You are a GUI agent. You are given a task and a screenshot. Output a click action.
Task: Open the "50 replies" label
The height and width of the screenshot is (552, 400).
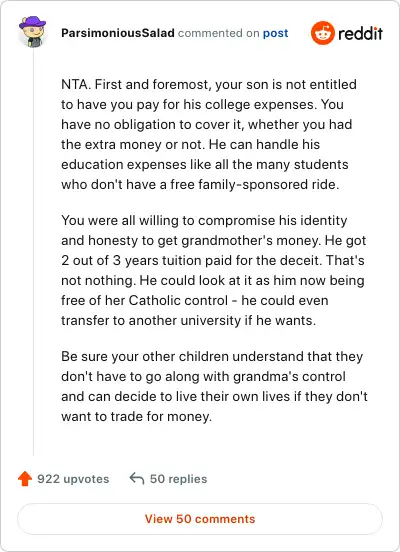[x=179, y=479]
